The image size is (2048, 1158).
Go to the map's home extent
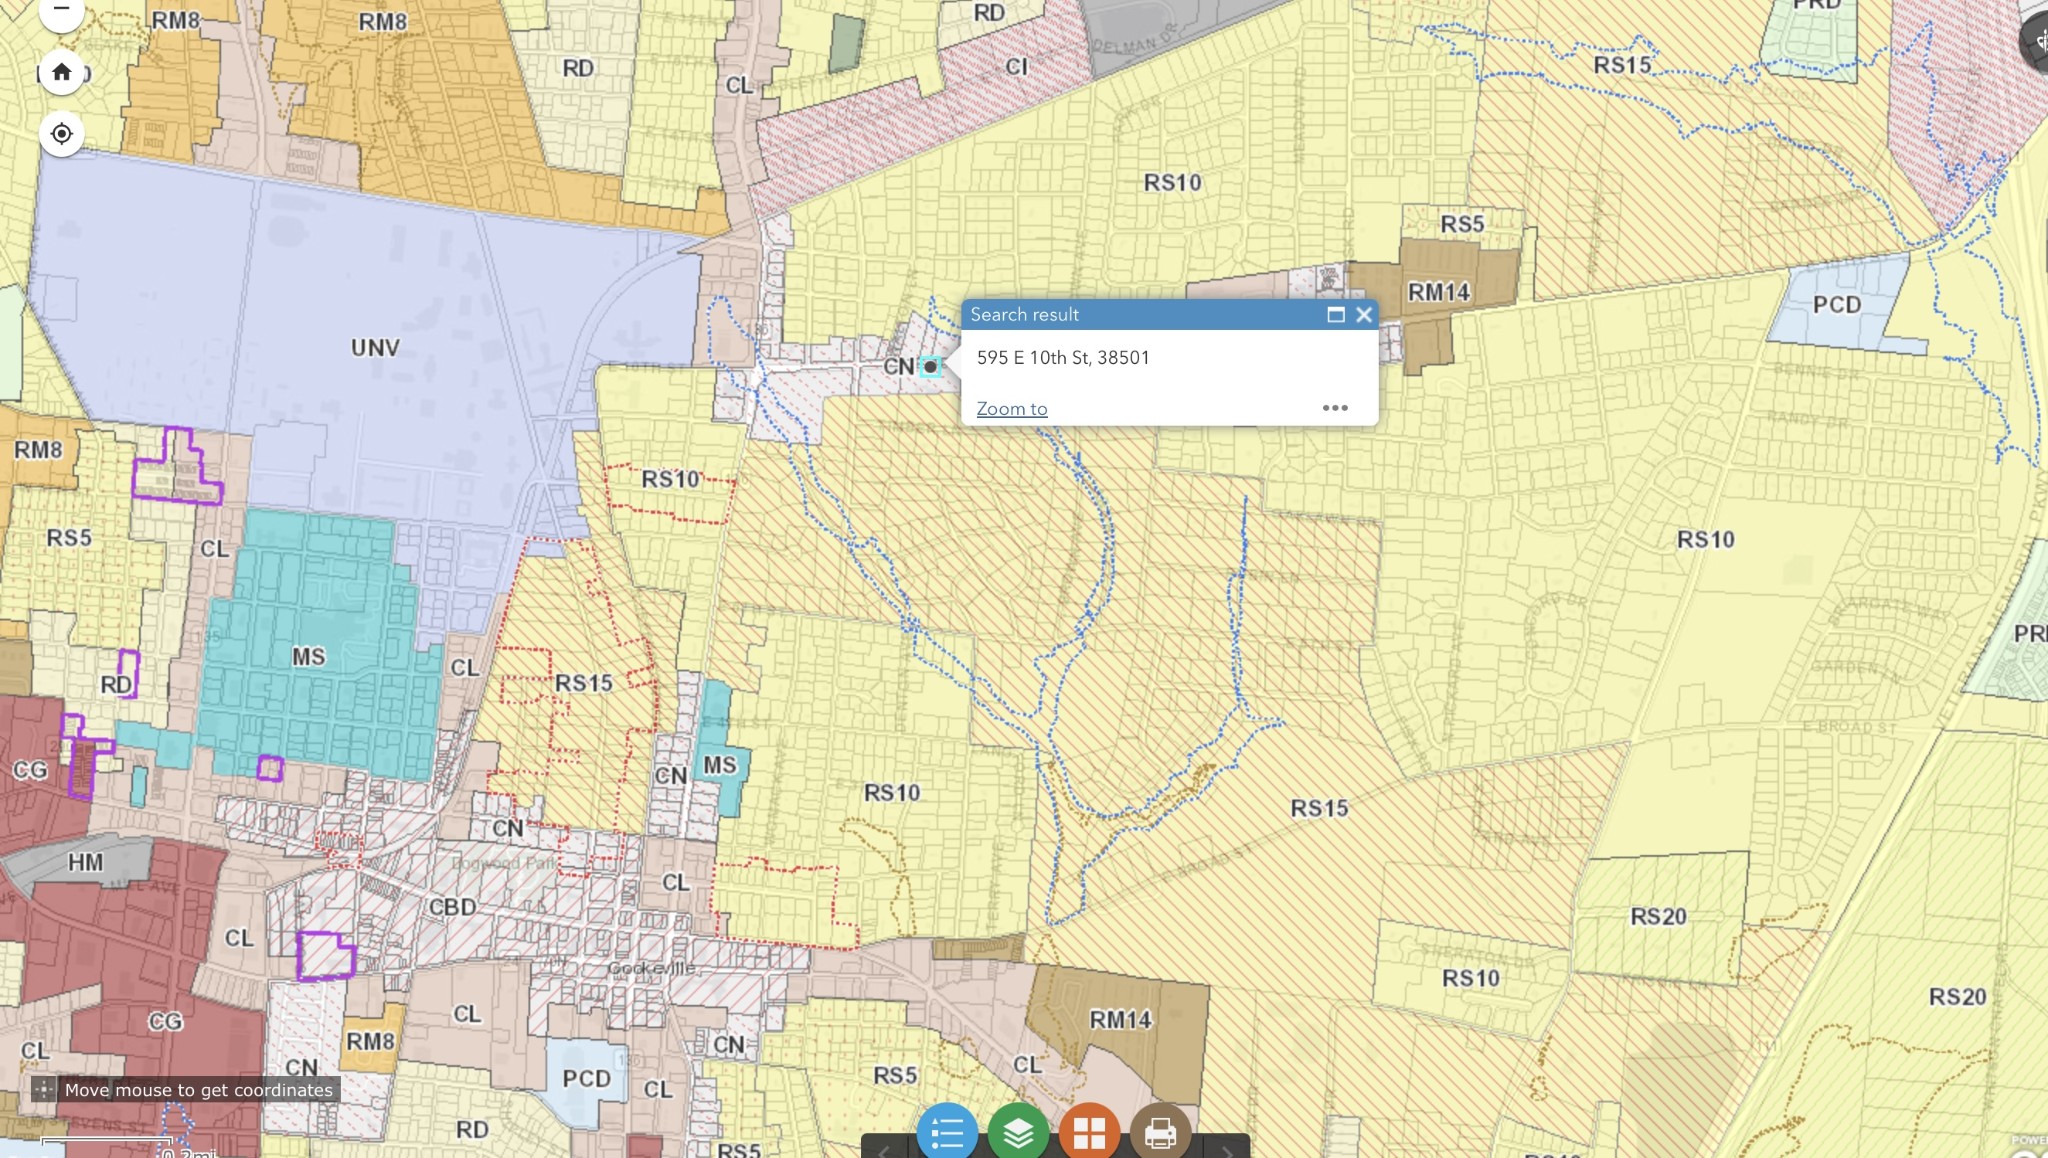[x=61, y=72]
